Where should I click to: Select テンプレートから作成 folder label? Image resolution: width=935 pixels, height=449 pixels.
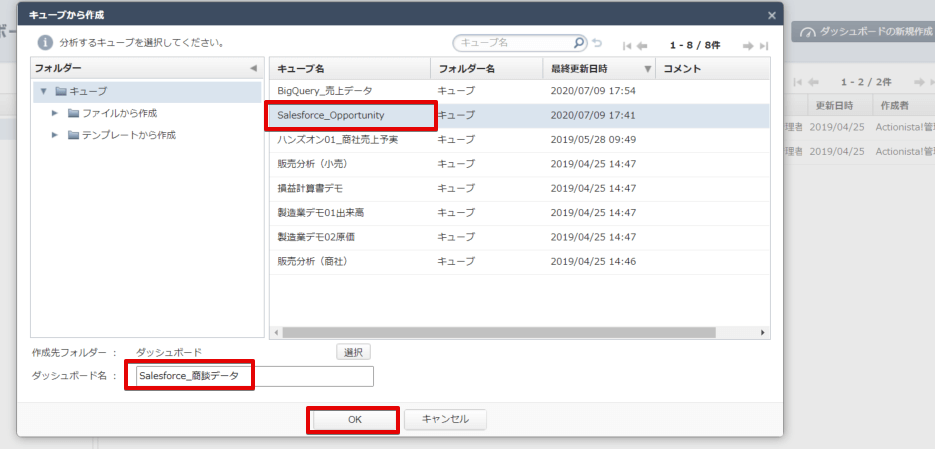tap(129, 135)
